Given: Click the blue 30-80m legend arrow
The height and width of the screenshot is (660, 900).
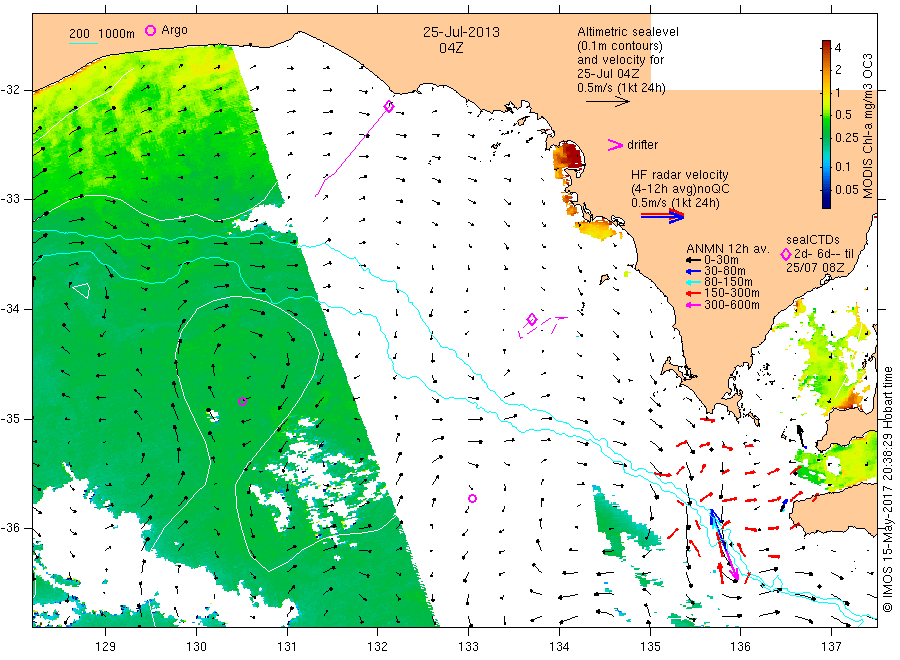Looking at the screenshot, I should 694,271.
